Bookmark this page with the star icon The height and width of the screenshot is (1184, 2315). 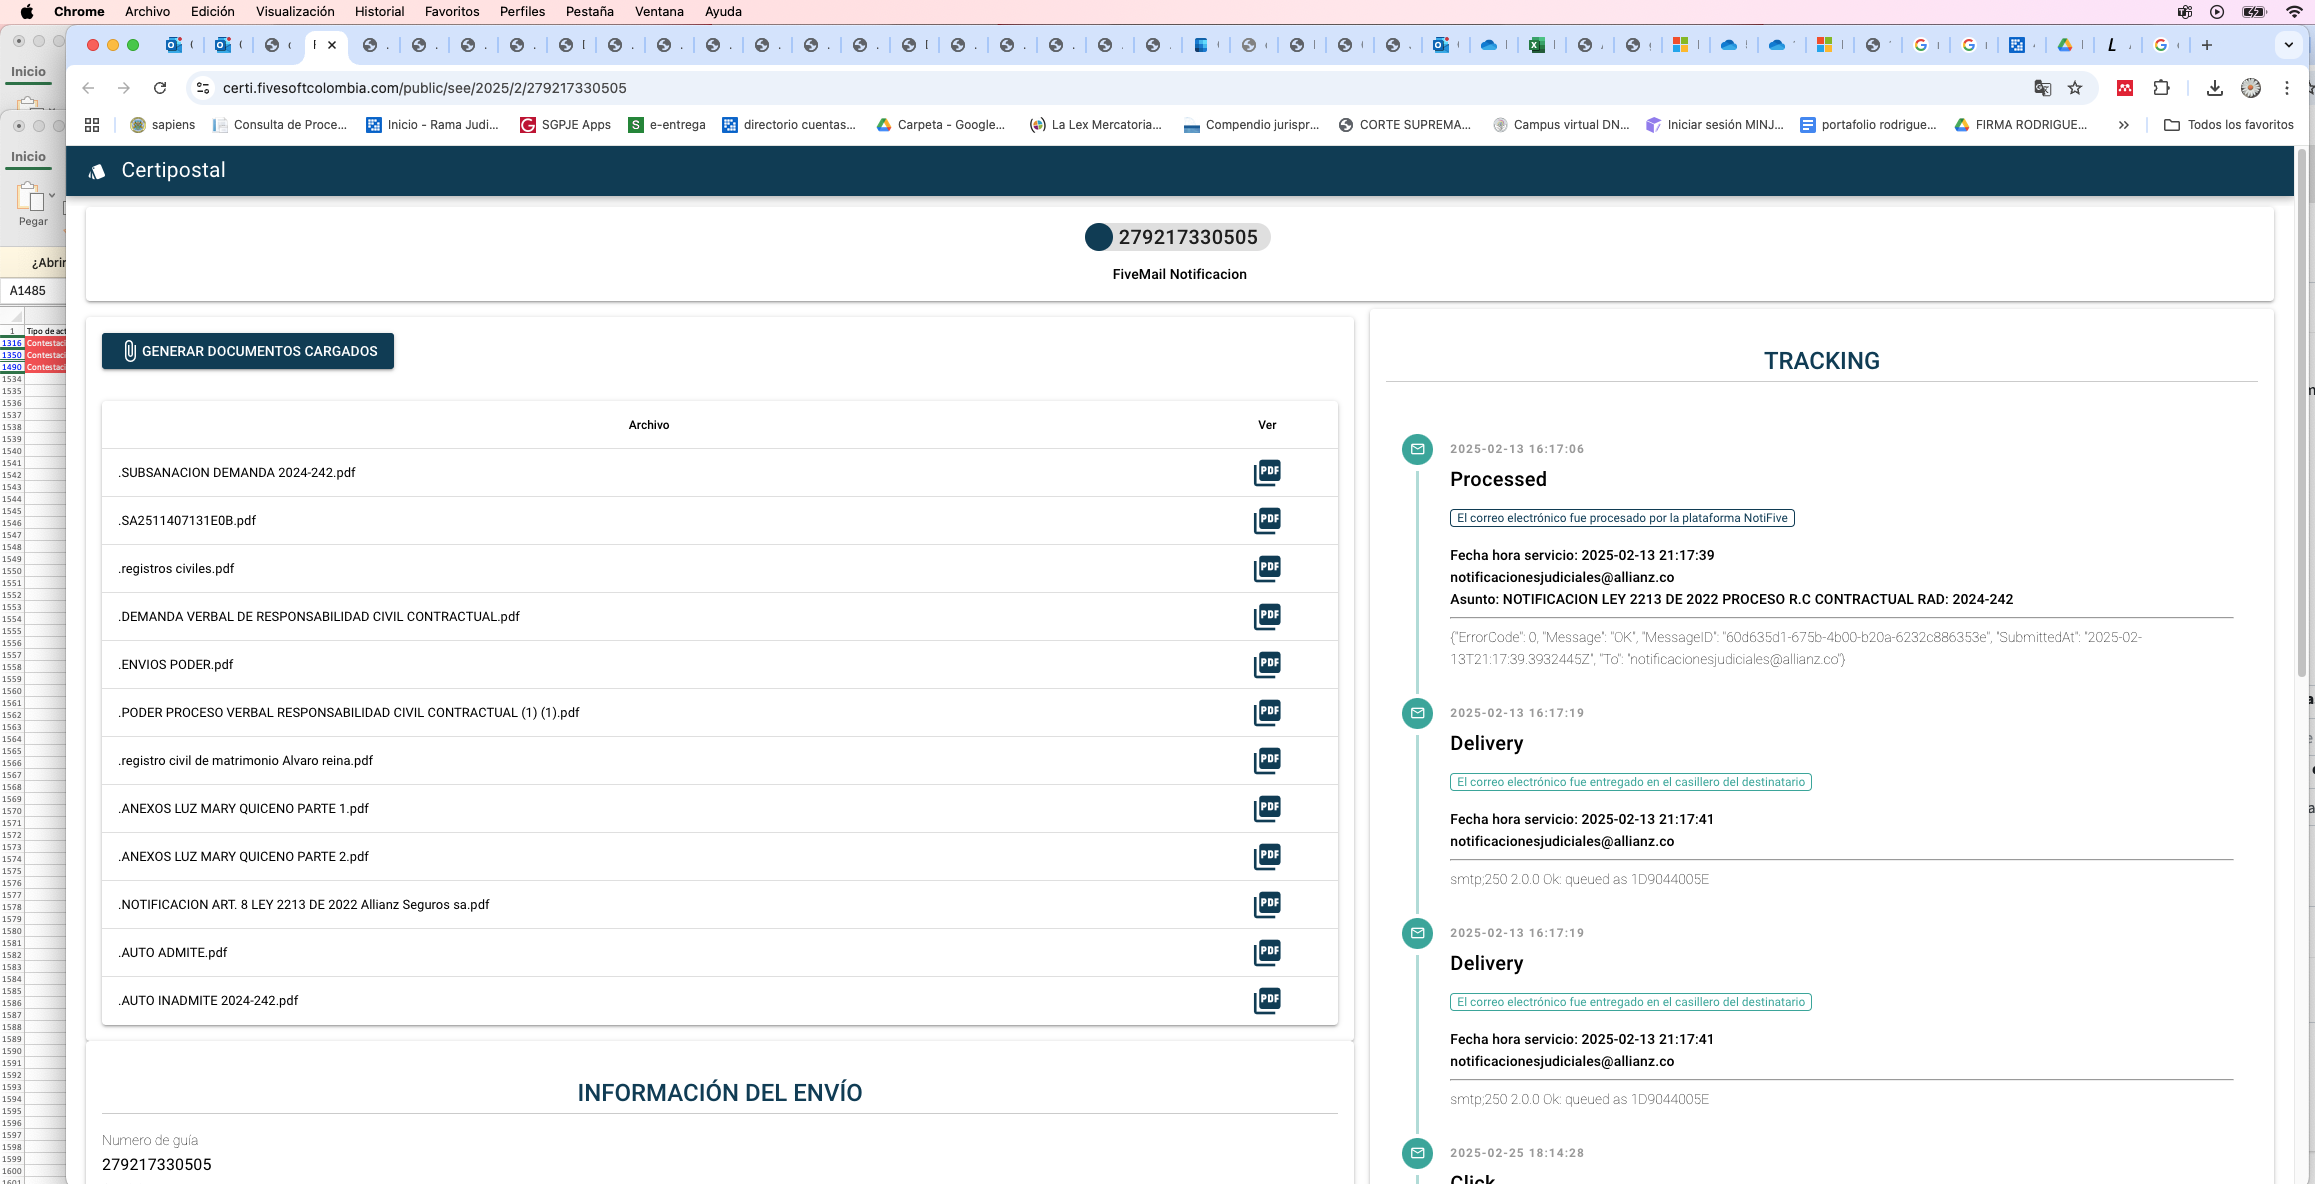click(x=2075, y=88)
